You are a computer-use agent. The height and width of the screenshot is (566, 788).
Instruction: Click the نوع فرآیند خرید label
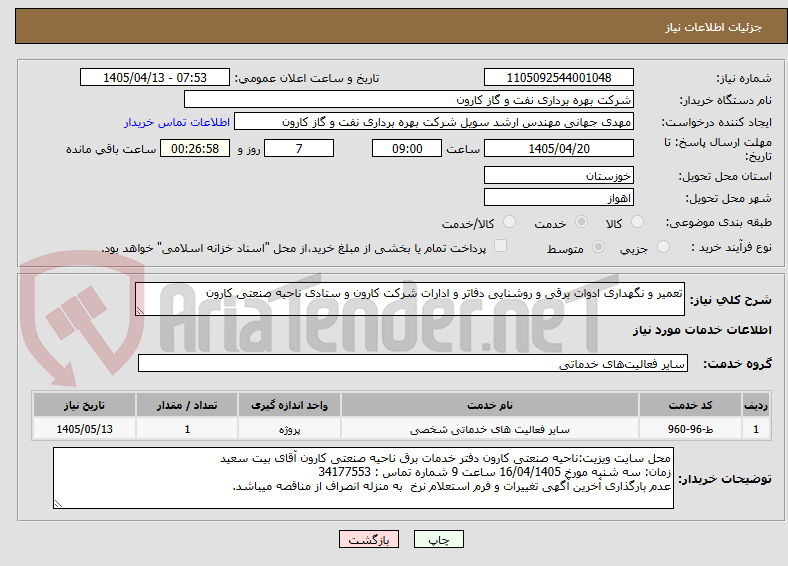pos(732,247)
